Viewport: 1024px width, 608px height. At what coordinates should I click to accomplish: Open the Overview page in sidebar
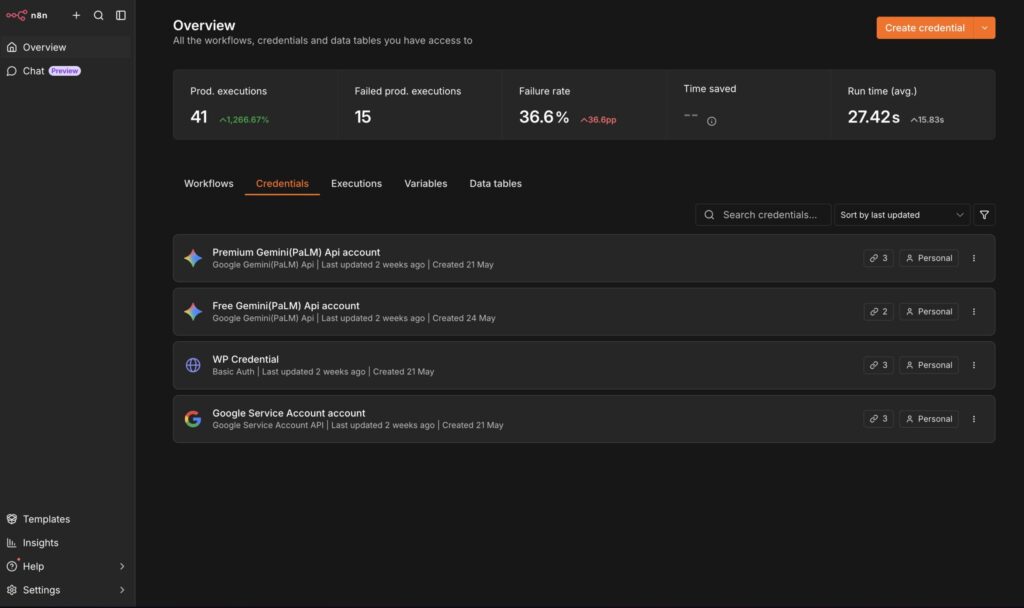tap(65, 47)
